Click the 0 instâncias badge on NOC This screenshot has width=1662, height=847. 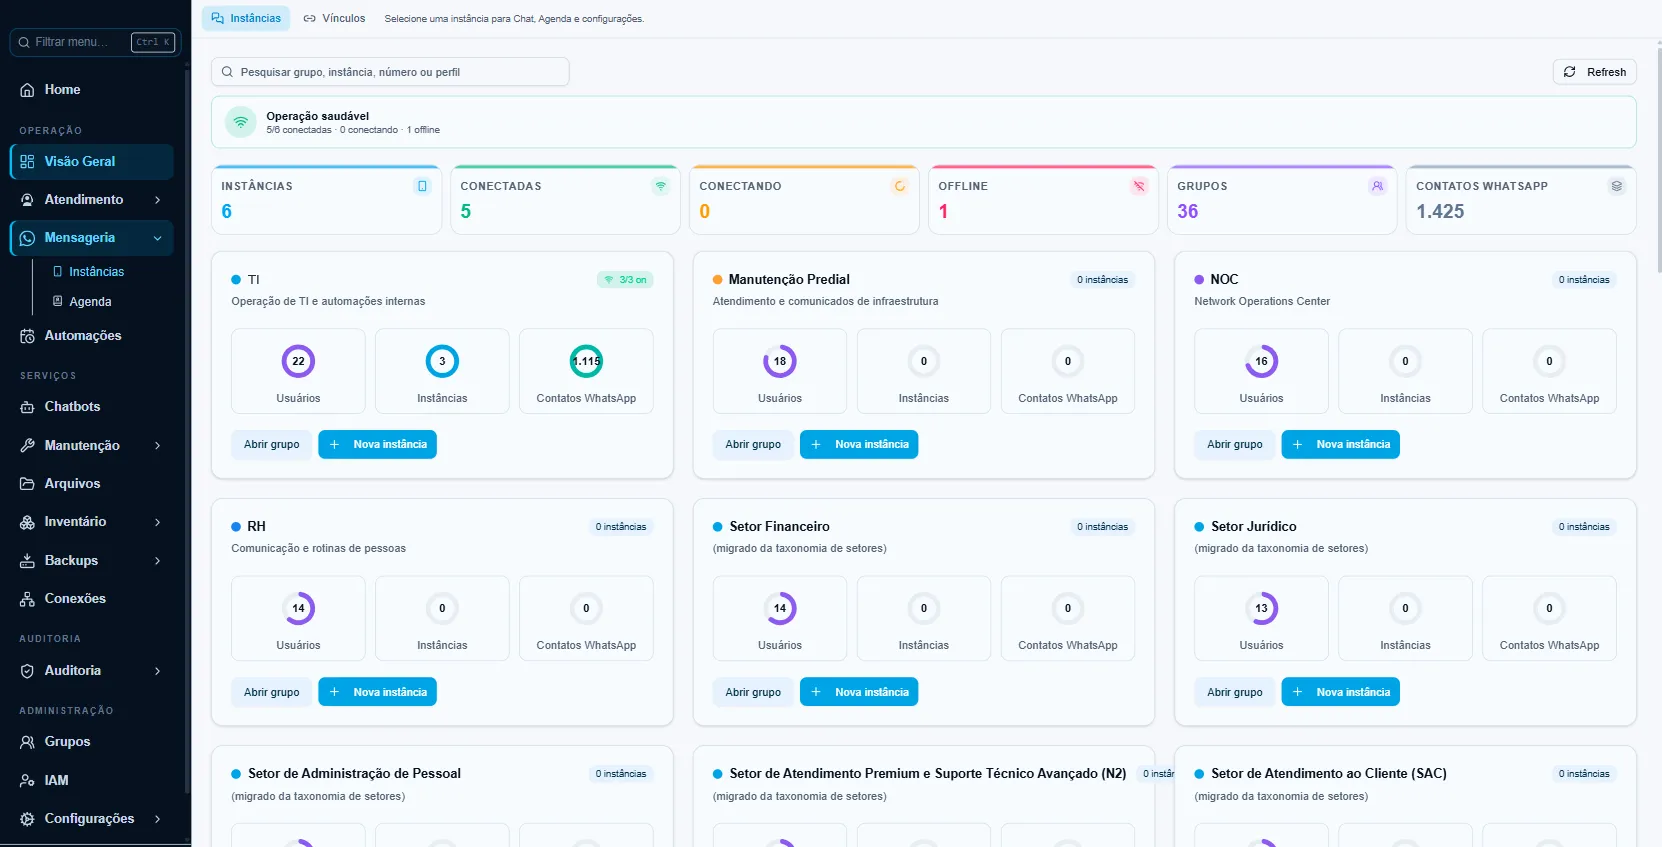(x=1584, y=280)
